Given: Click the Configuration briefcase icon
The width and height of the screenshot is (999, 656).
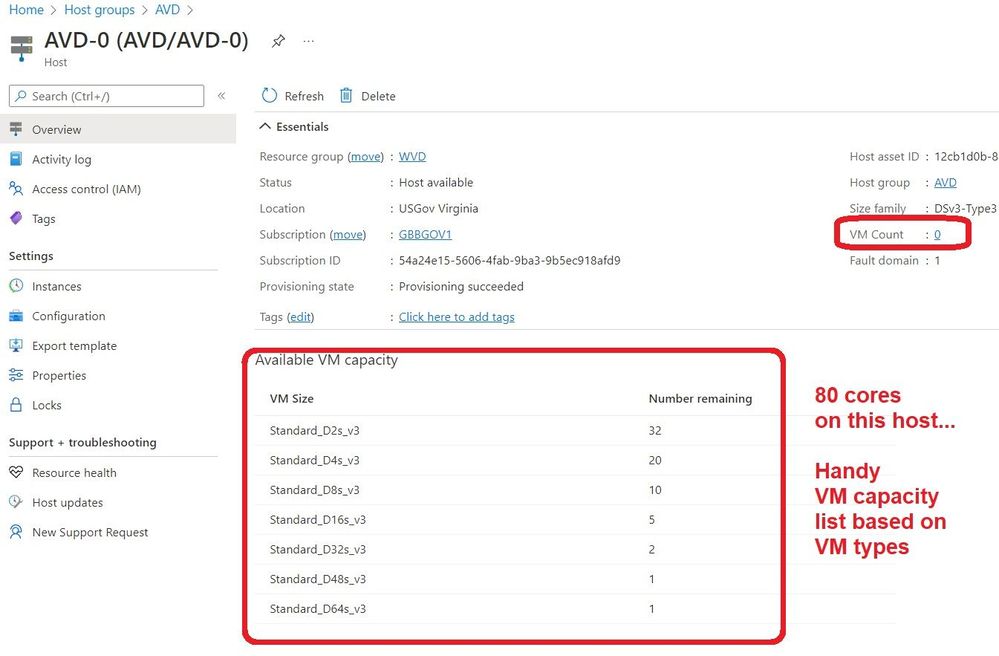Looking at the screenshot, I should (16, 315).
